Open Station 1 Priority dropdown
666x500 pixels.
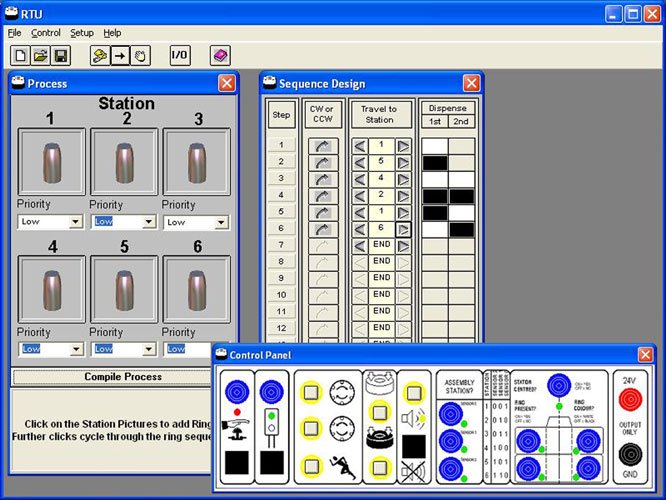coord(75,222)
